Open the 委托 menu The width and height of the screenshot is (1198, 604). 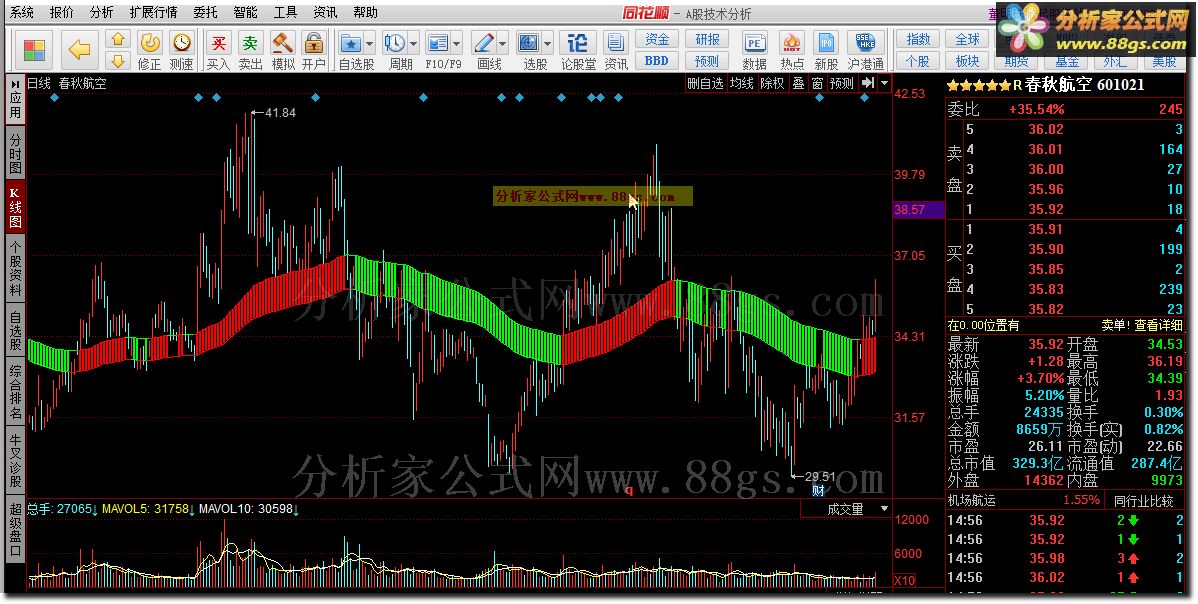(x=205, y=12)
